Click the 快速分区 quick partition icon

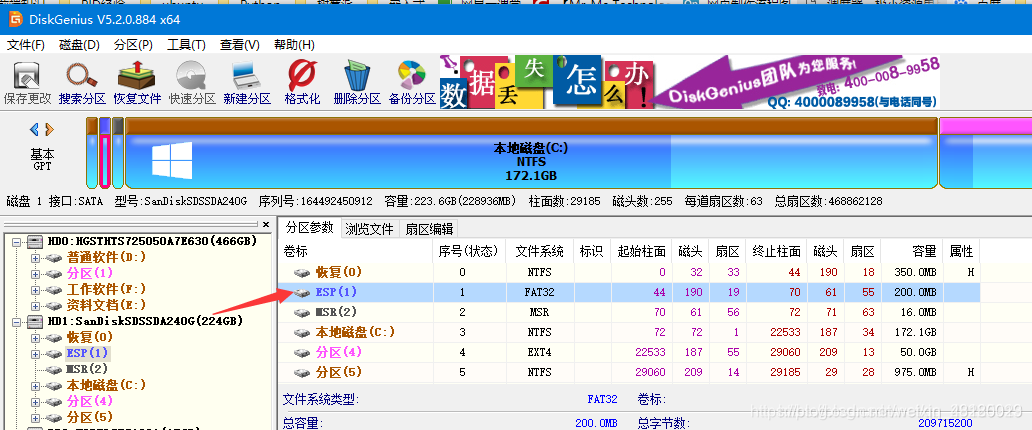[x=192, y=76]
